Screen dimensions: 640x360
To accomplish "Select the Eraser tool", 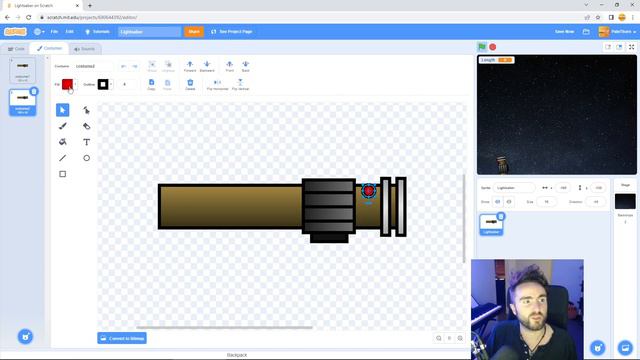I will pyautogui.click(x=87, y=126).
